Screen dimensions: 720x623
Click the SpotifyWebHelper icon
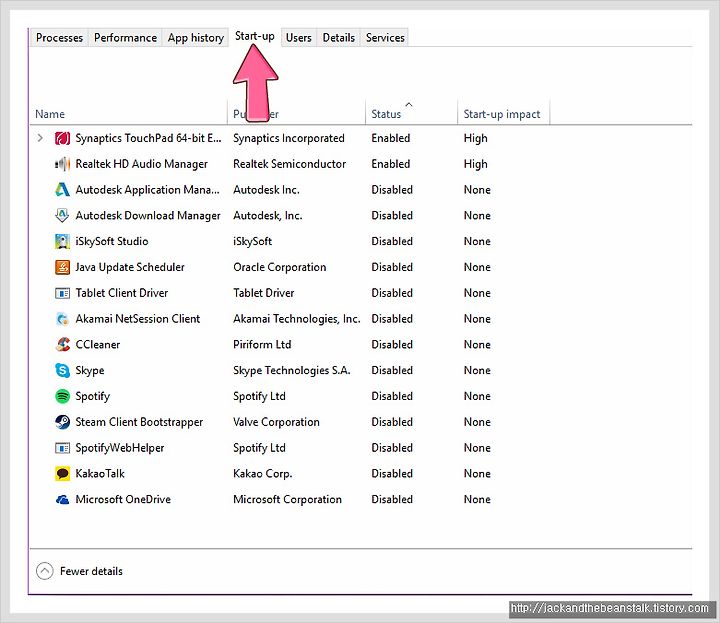62,448
